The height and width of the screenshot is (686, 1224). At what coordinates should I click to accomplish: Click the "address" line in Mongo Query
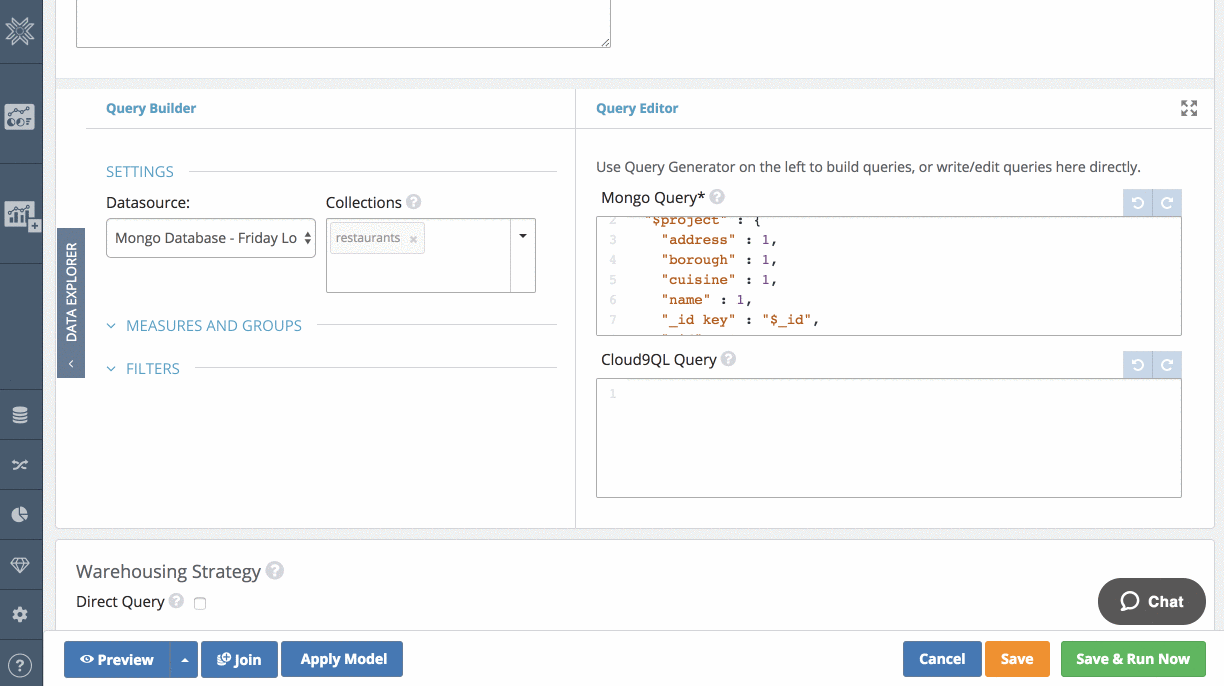pyautogui.click(x=718, y=240)
